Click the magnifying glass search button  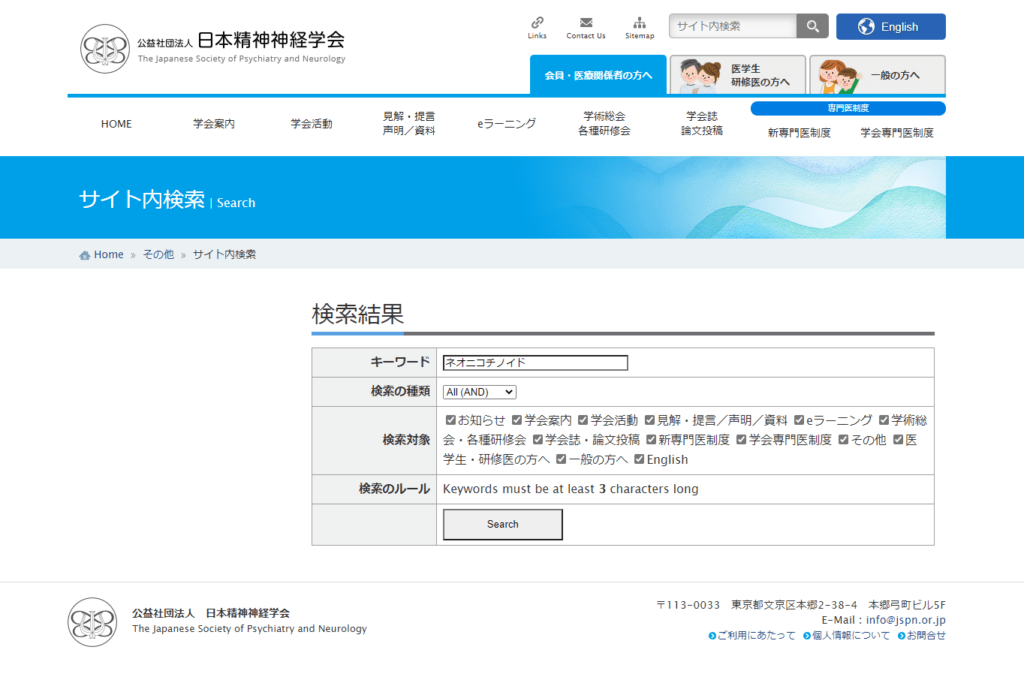tap(812, 27)
